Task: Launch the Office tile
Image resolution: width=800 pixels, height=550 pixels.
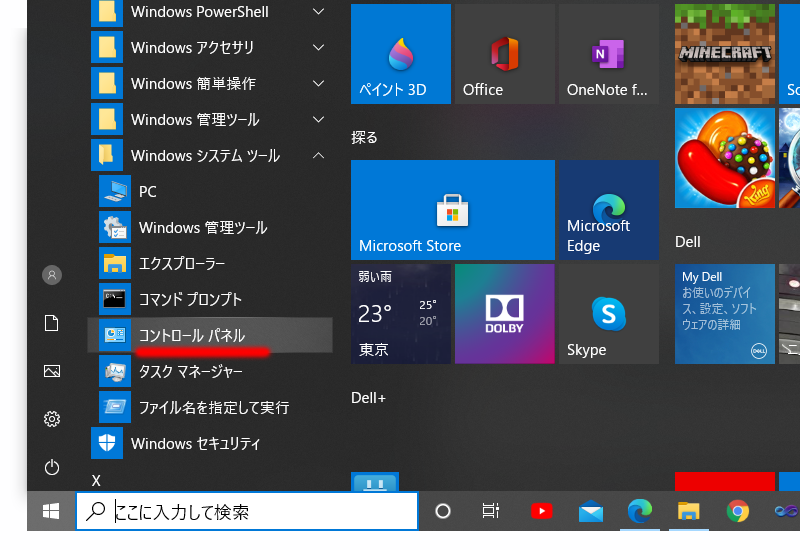Action: click(x=505, y=54)
